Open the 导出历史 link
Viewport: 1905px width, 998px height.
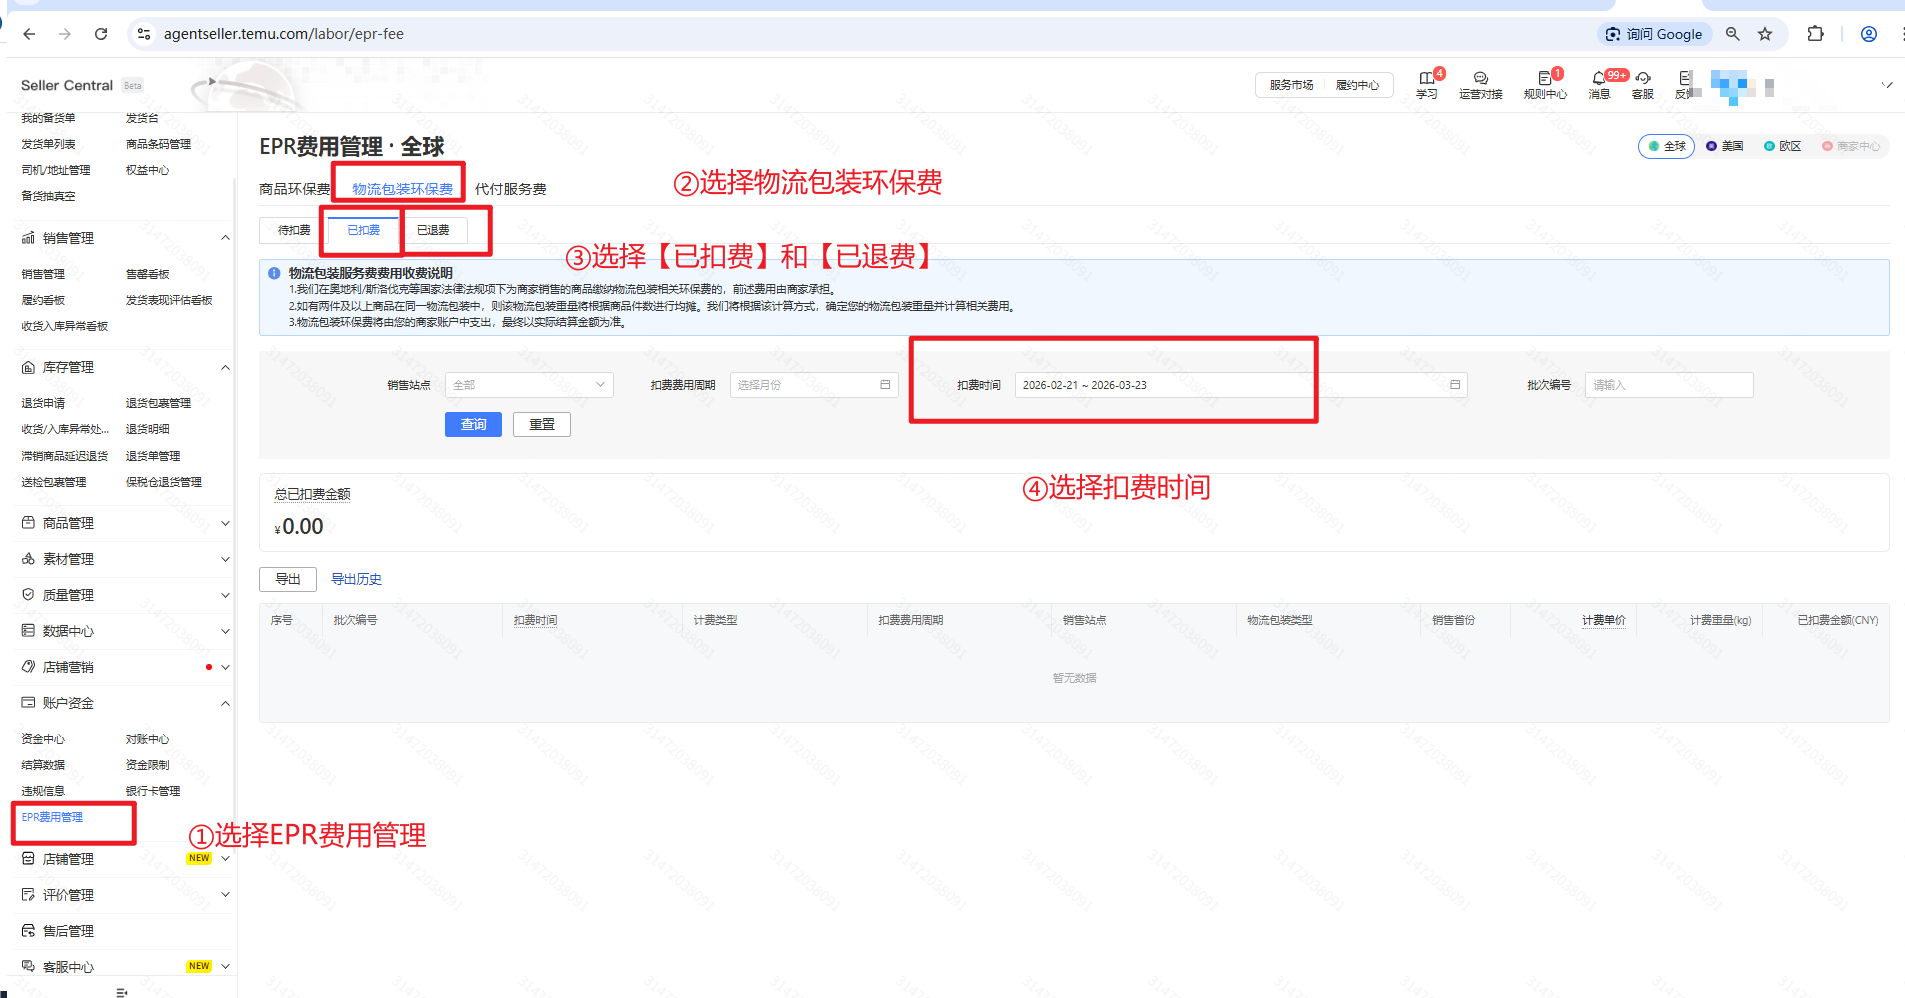point(356,579)
